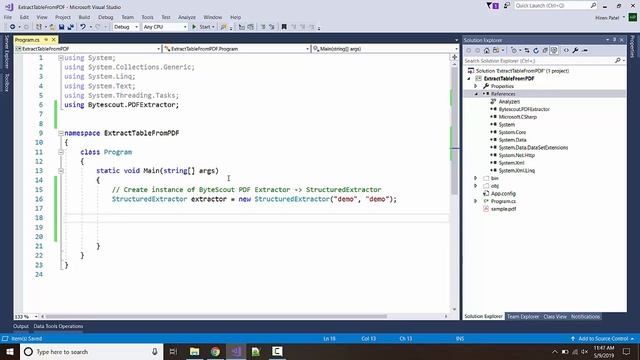Select Bytescout.PDFExtractor reference
Image resolution: width=640 pixels, height=360 pixels.
(x=524, y=109)
